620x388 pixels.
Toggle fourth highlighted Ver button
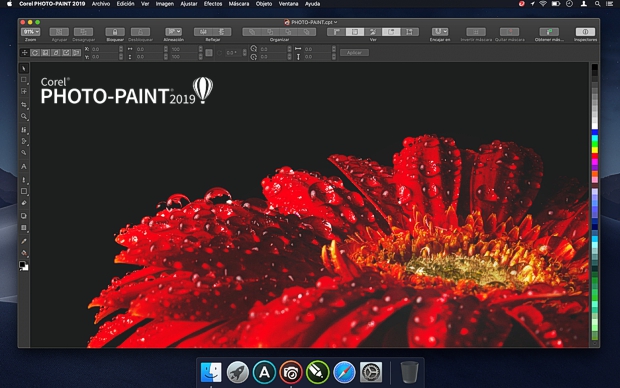coord(391,32)
